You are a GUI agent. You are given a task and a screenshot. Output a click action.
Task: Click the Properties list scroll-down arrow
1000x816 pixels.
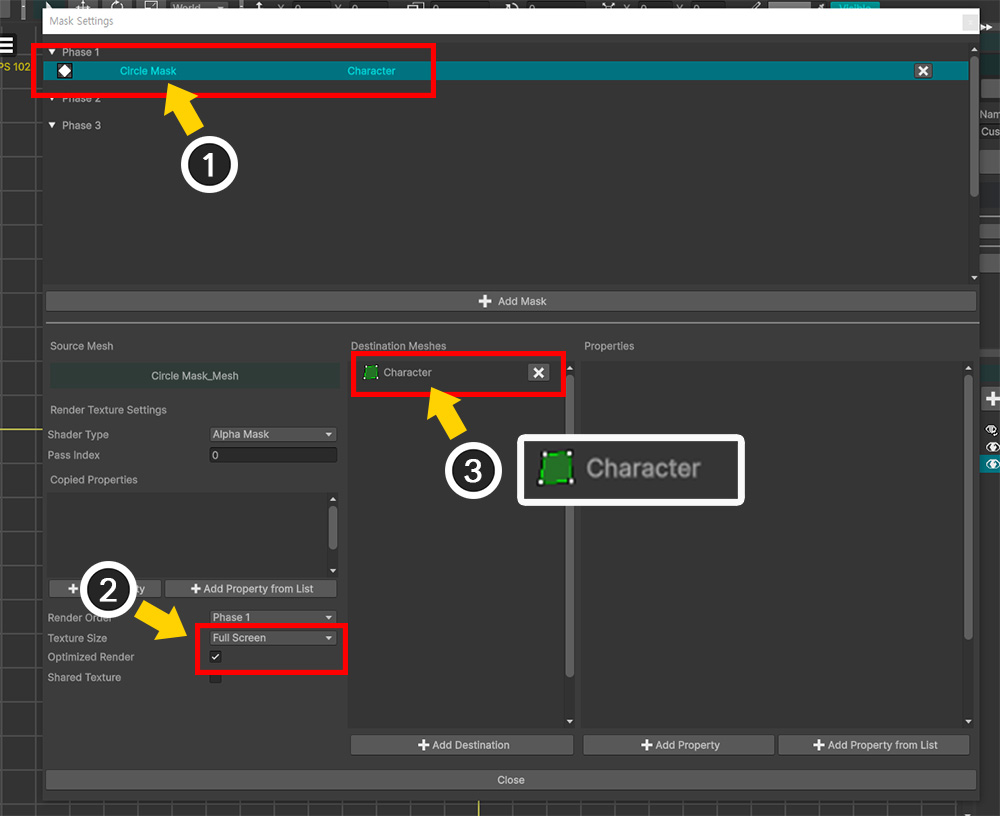(968, 722)
